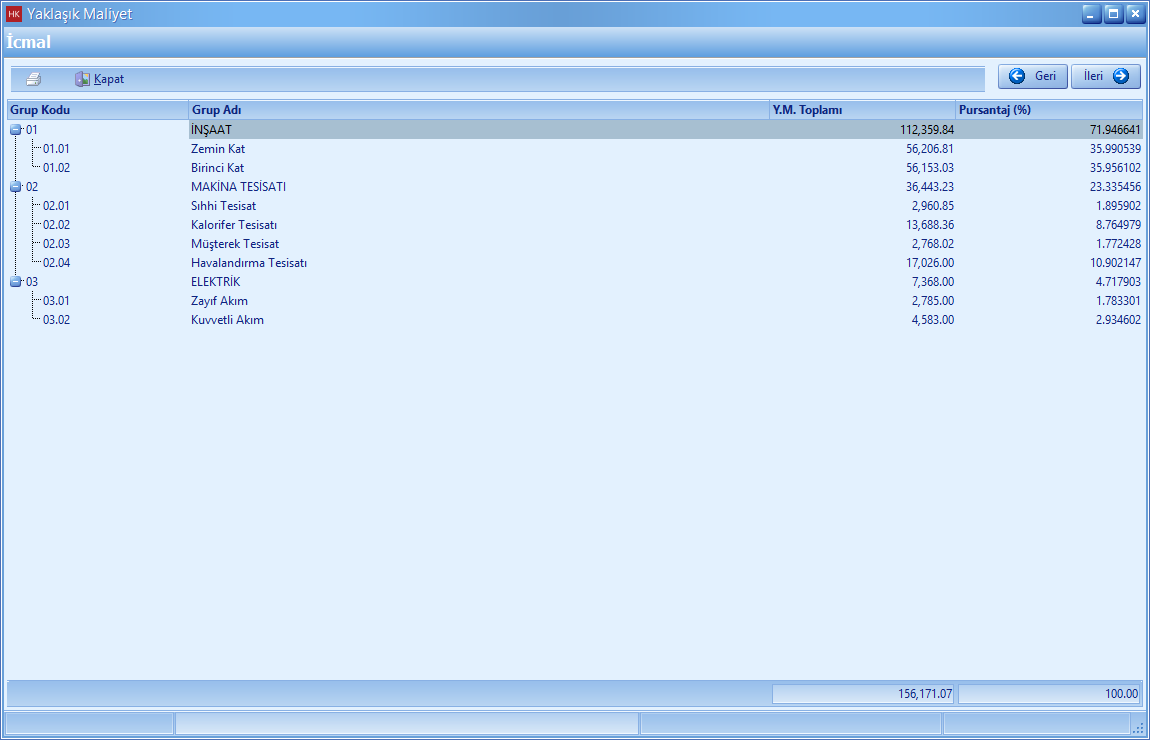Screen dimensions: 1150x740
Task: Collapse the 03 ELEKTRİK tree group
Action: tap(16, 282)
